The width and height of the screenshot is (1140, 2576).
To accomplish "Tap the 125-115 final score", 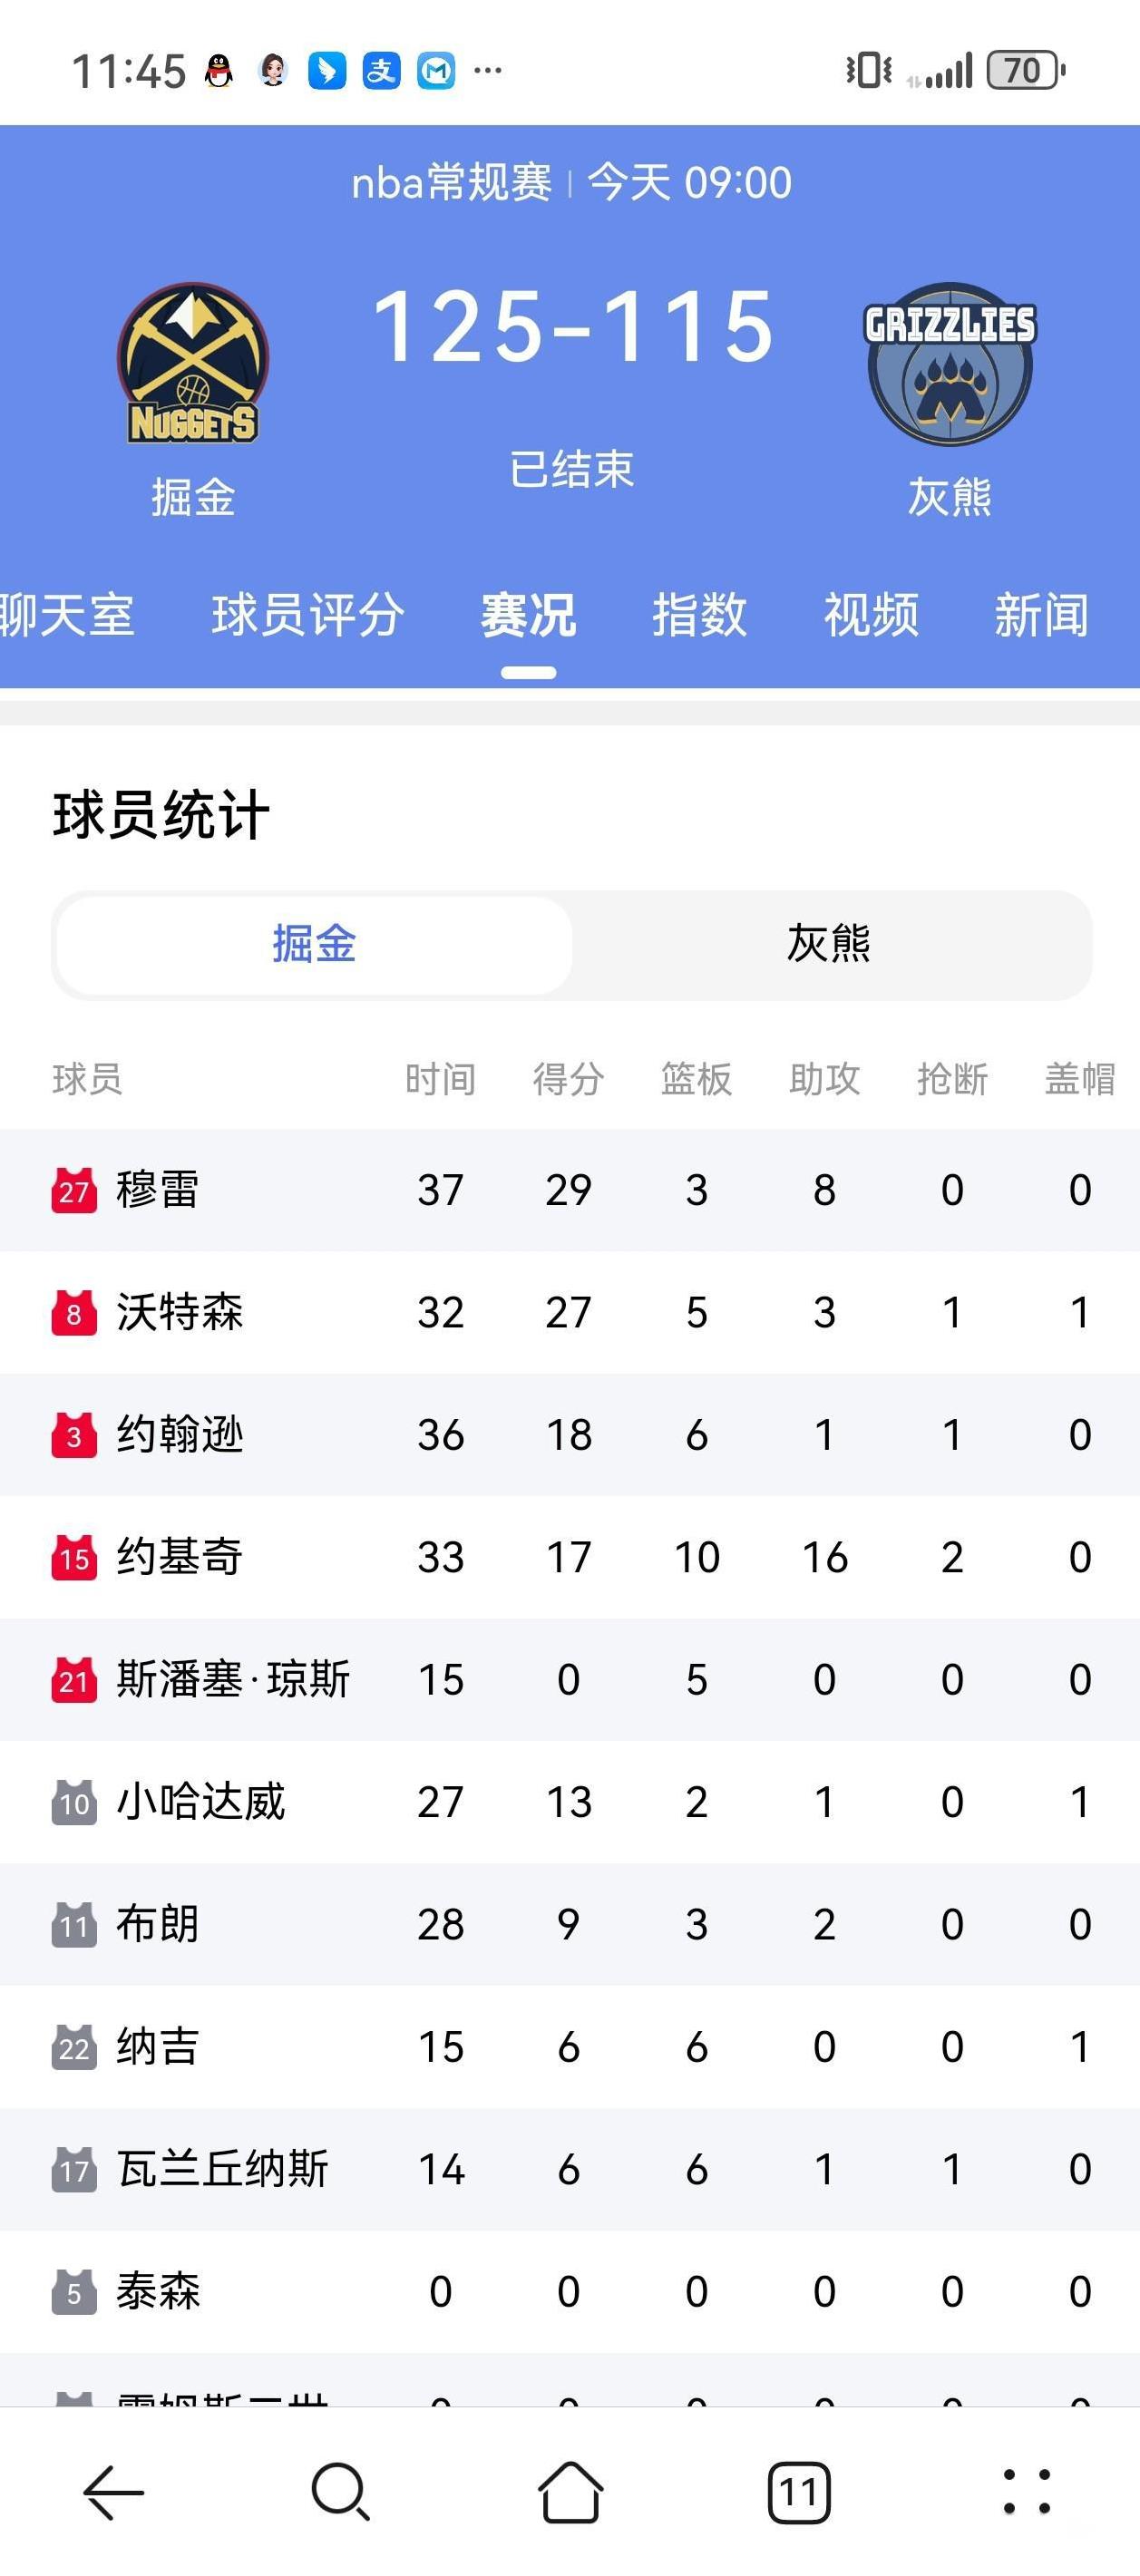I will [572, 326].
